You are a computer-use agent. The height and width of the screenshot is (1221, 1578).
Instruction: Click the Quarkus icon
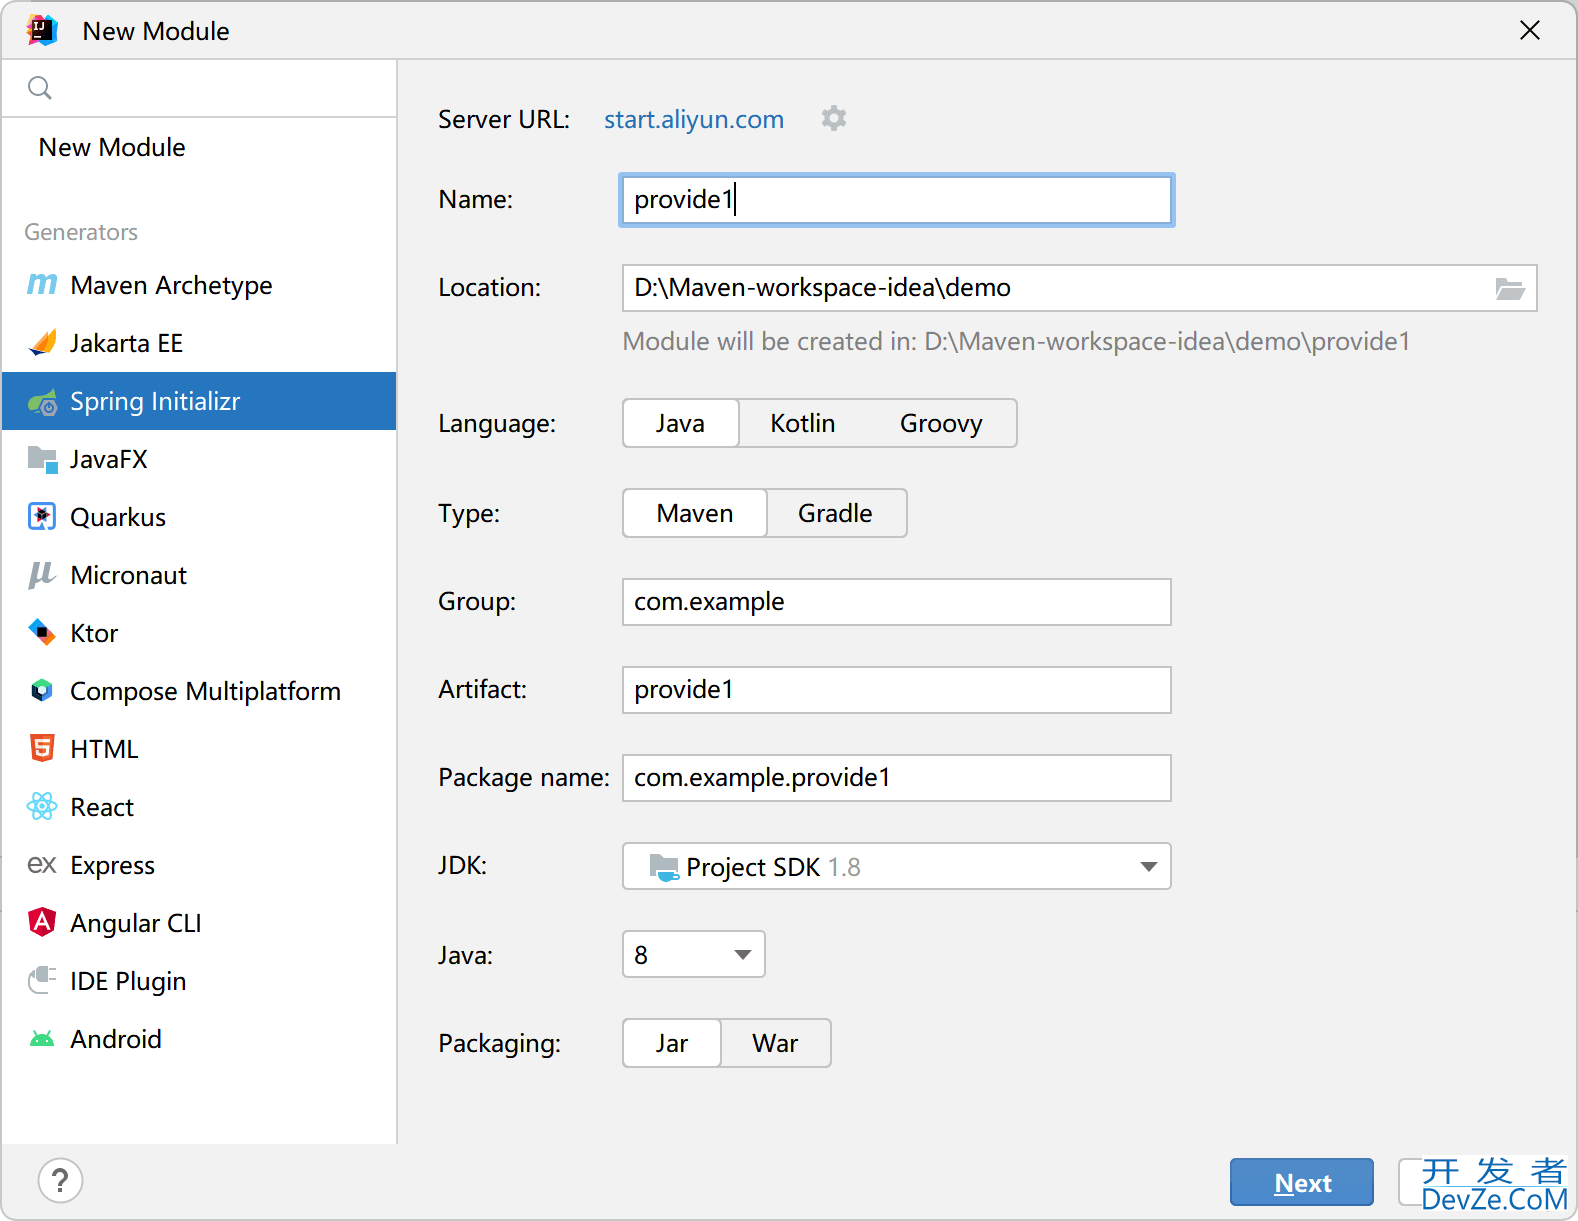(42, 517)
